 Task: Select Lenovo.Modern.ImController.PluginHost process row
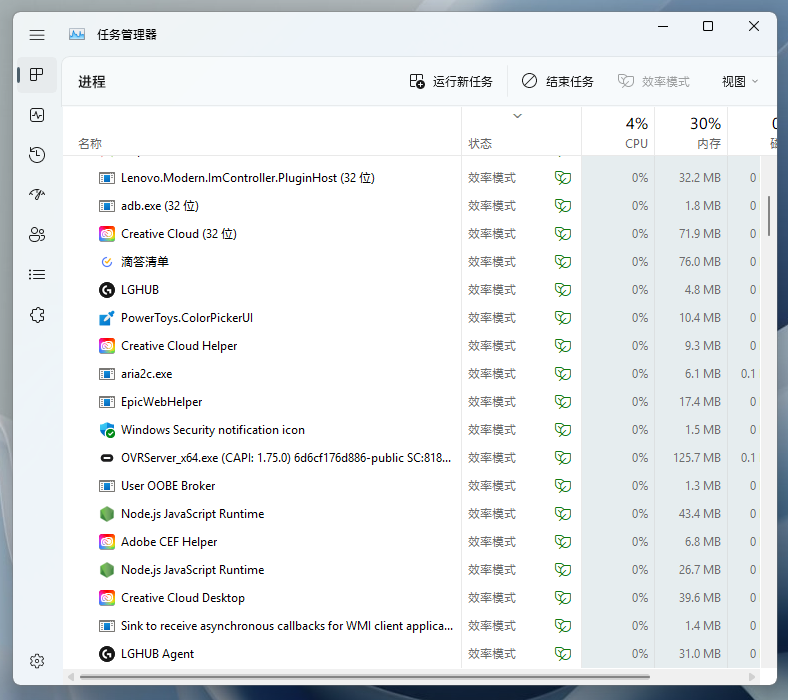click(412, 178)
